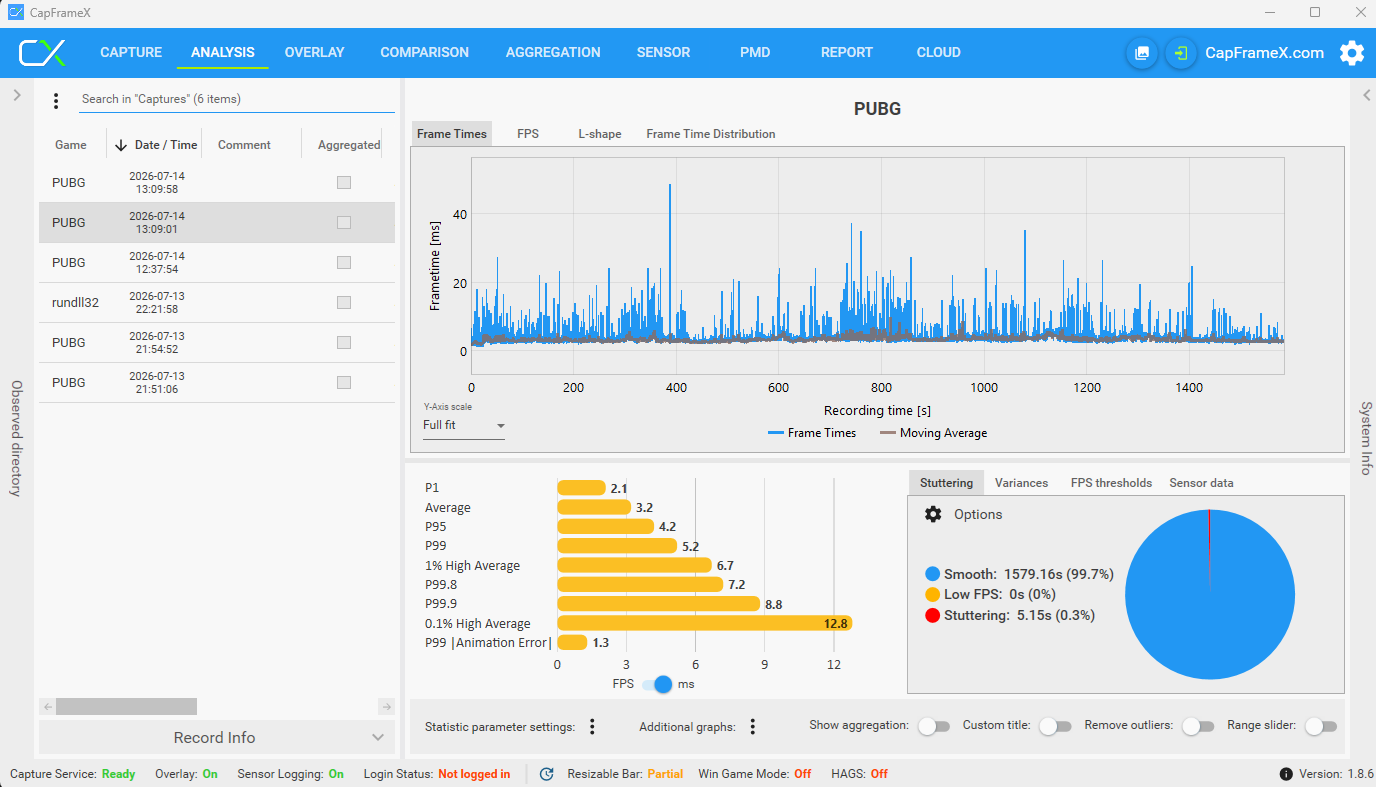The width and height of the screenshot is (1376, 787).
Task: Select the Frame Time Distribution tab
Action: [711, 134]
